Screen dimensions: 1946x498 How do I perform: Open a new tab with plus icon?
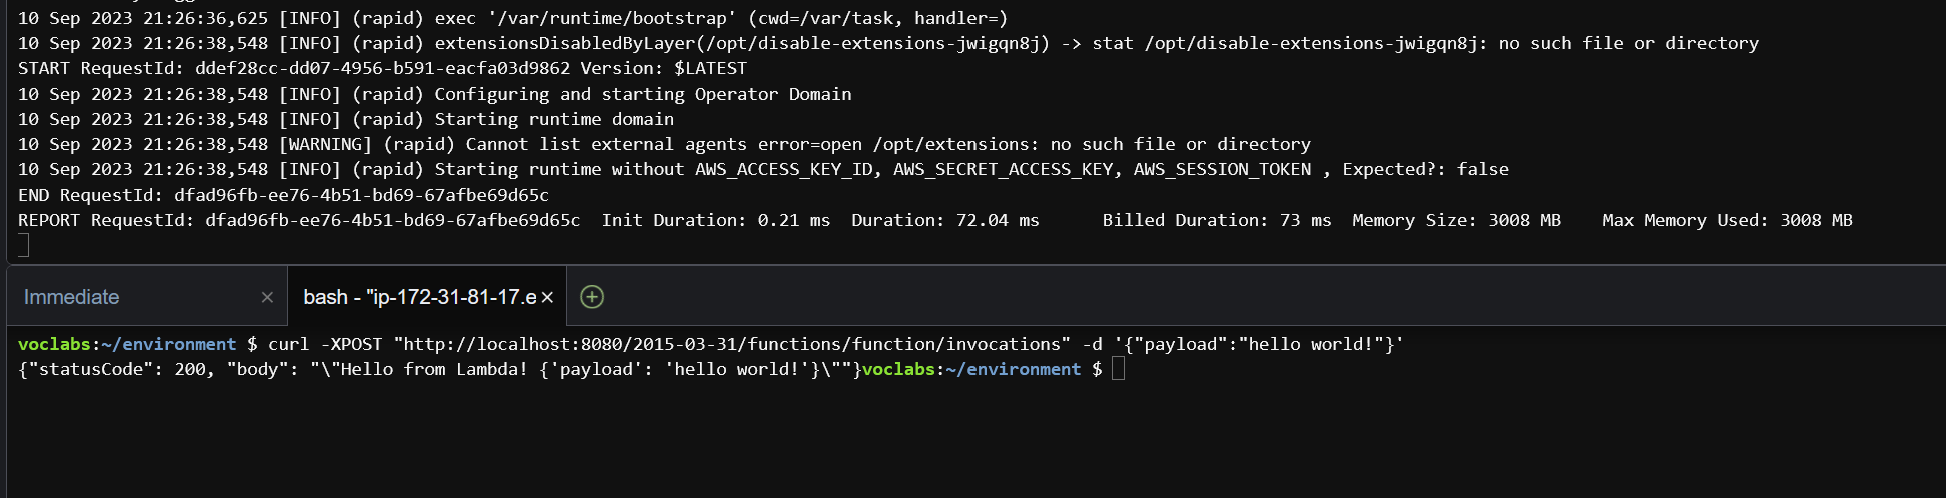pyautogui.click(x=592, y=297)
